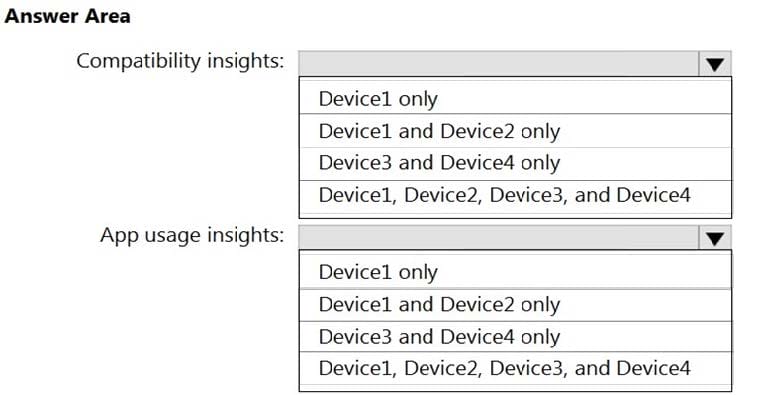The image size is (760, 395).
Task: Pick 'Device3 and Device4 only' for Compatibility insights
Action: [515, 163]
